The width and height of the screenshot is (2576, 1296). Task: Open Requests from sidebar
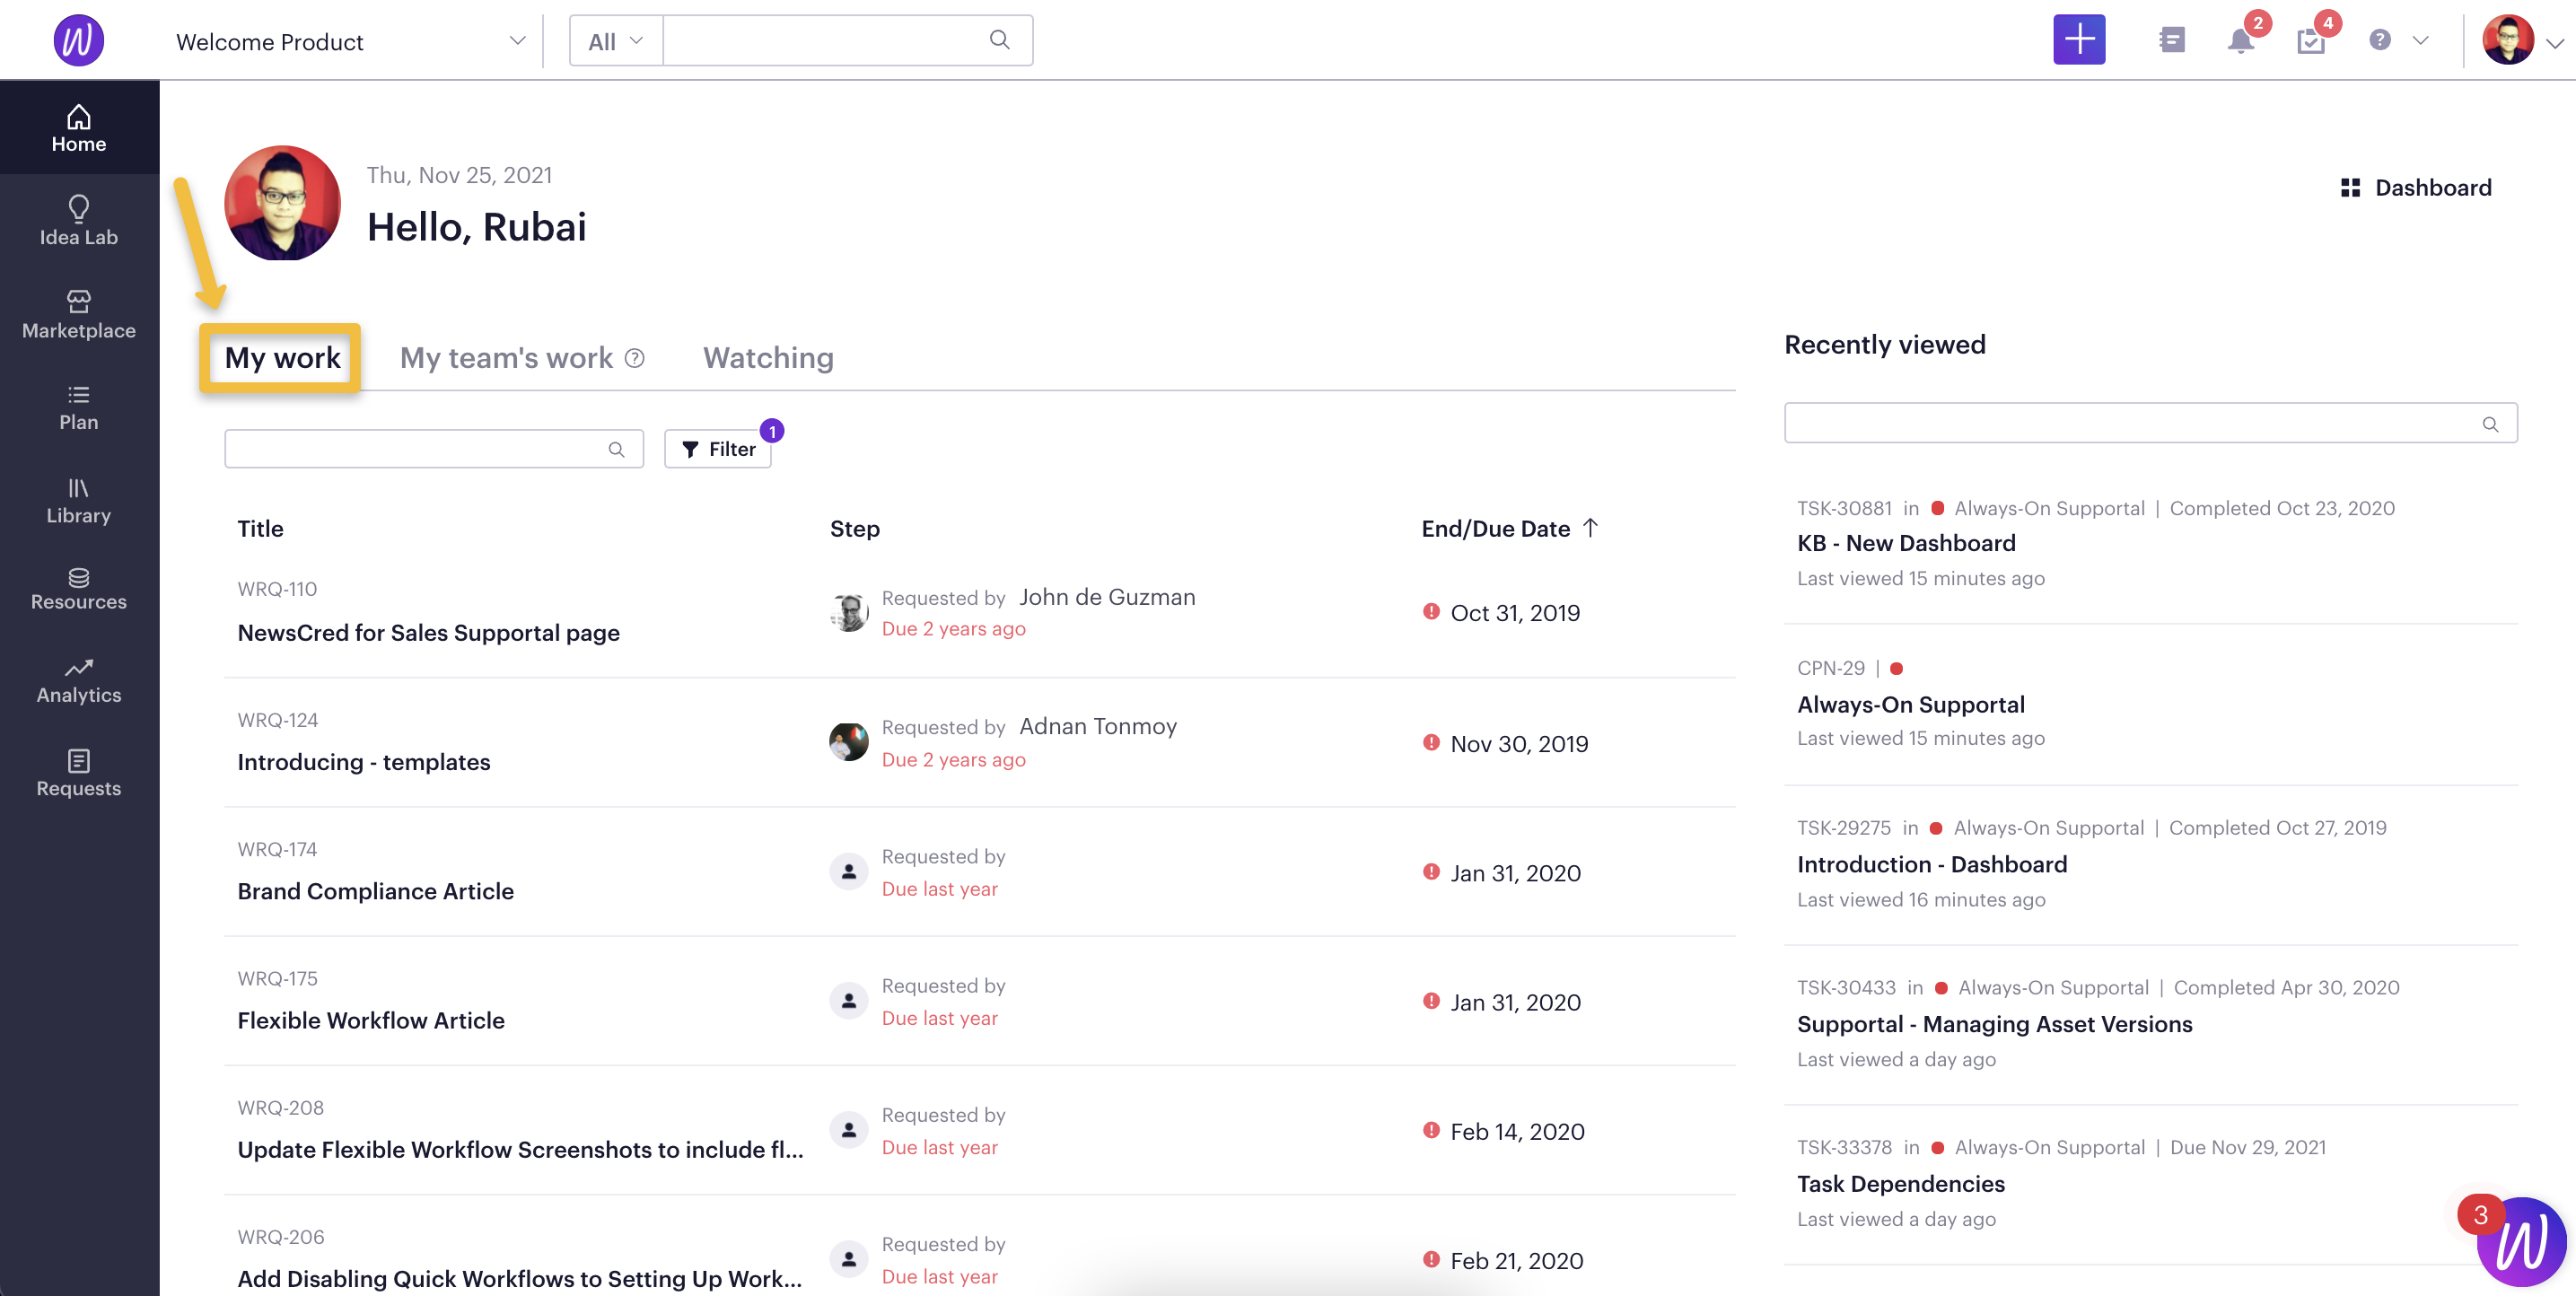point(79,773)
